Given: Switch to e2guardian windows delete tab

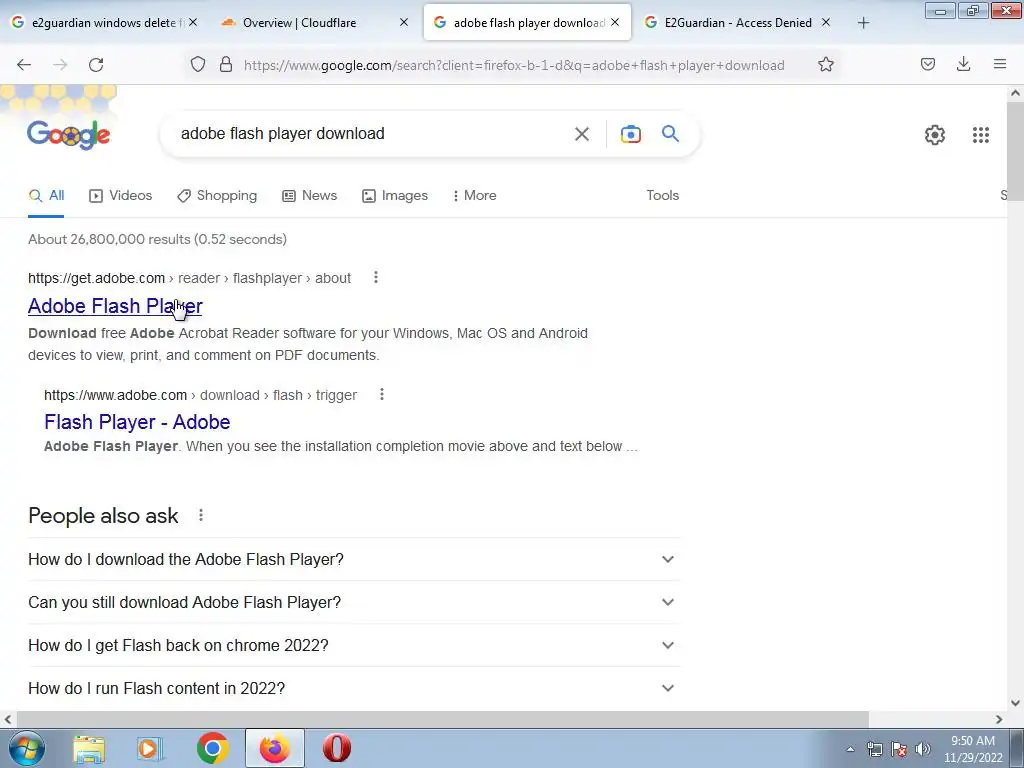Looking at the screenshot, I should (x=104, y=23).
